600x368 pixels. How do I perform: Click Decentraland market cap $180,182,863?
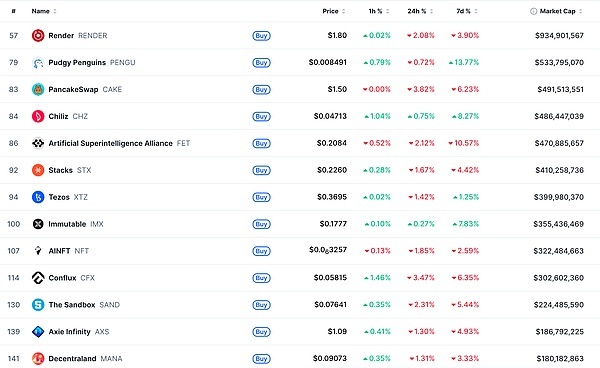click(x=560, y=358)
